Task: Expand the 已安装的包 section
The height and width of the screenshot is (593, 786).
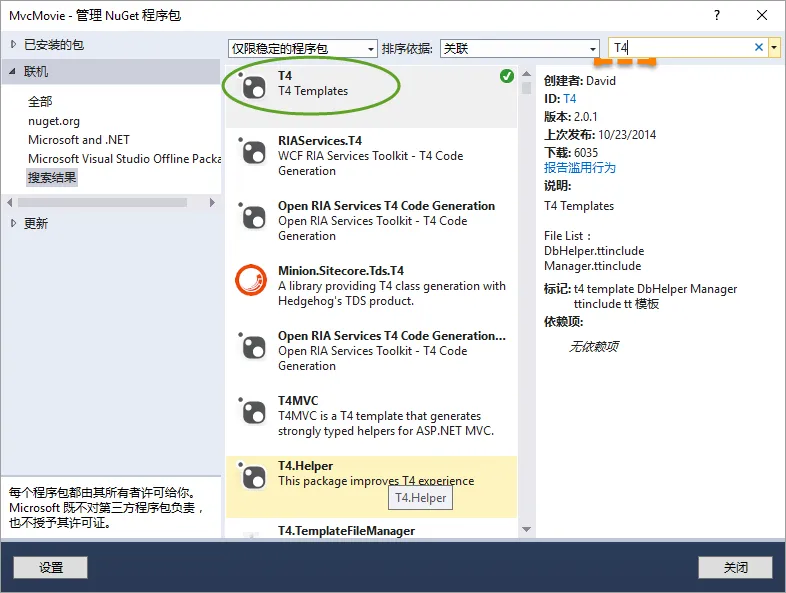Action: [x=14, y=45]
